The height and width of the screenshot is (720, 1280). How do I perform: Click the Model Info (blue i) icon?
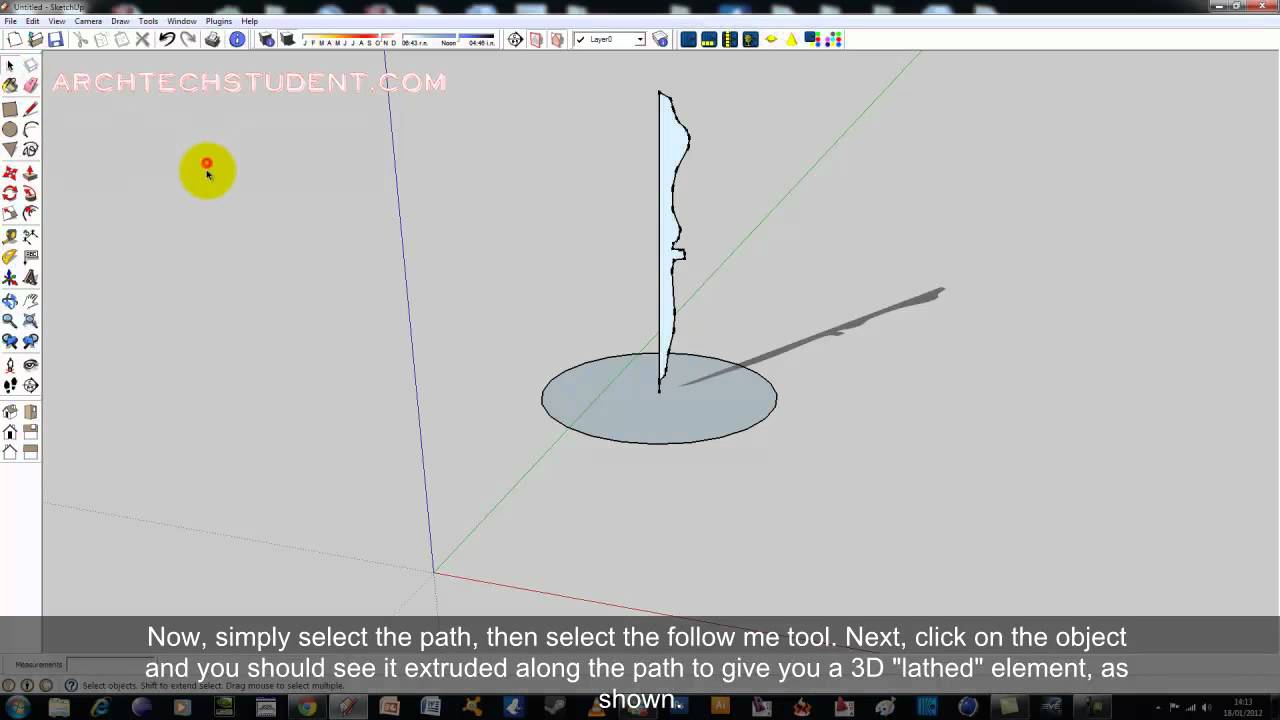pos(237,40)
